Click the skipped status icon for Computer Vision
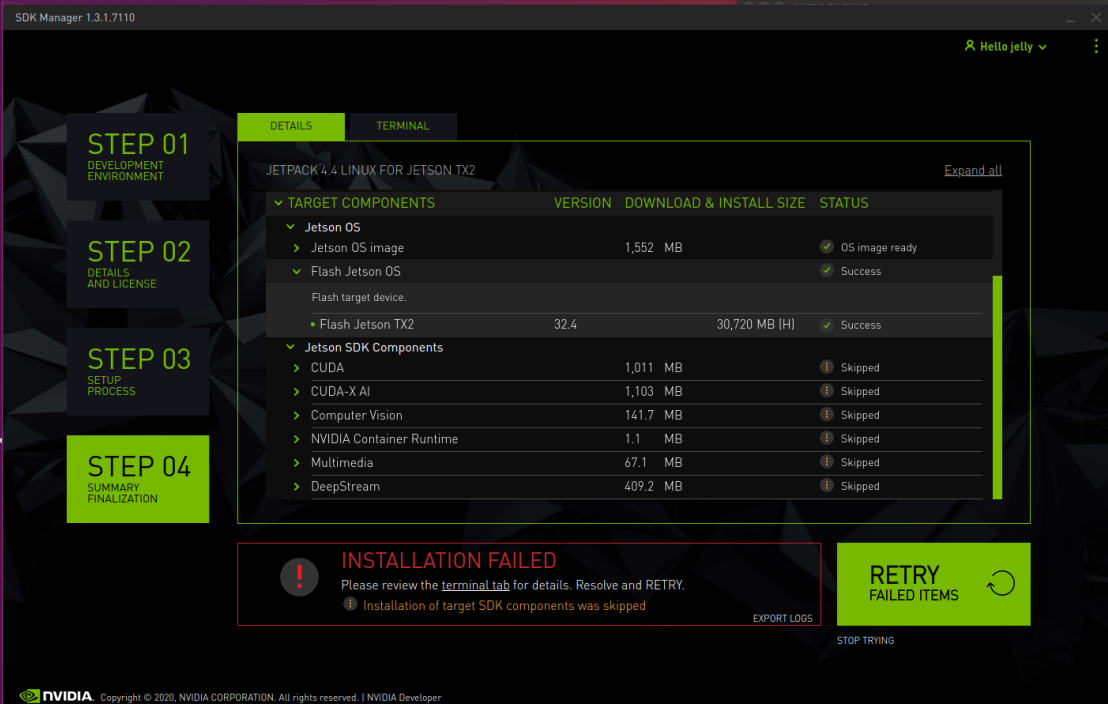The height and width of the screenshot is (704, 1108). point(826,414)
